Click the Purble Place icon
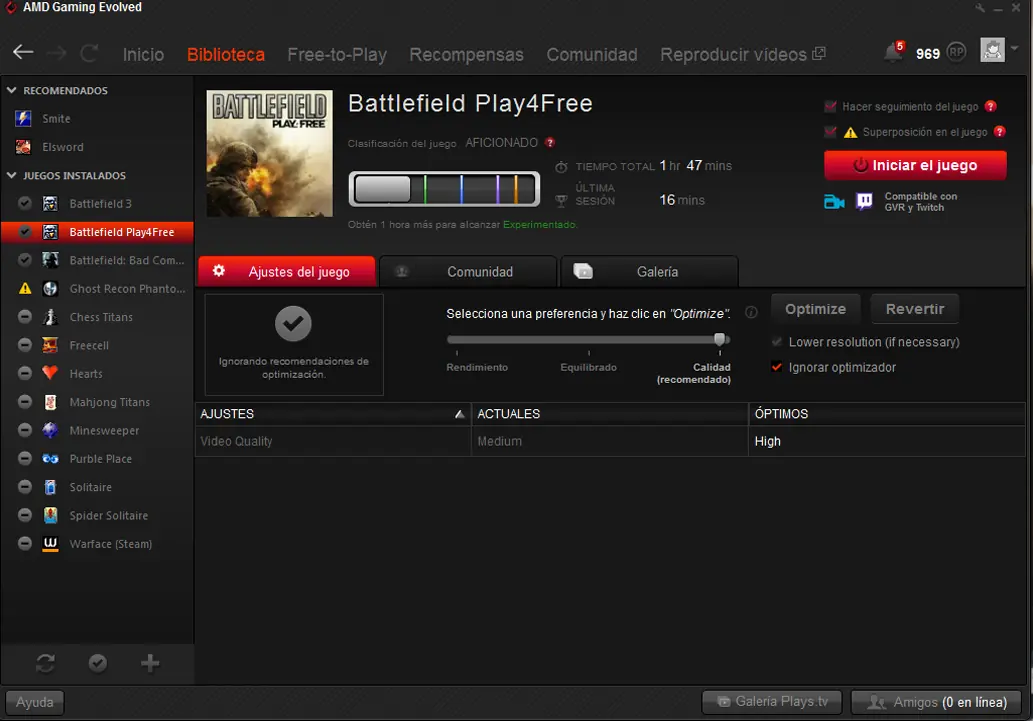The width and height of the screenshot is (1033, 721). click(50, 458)
